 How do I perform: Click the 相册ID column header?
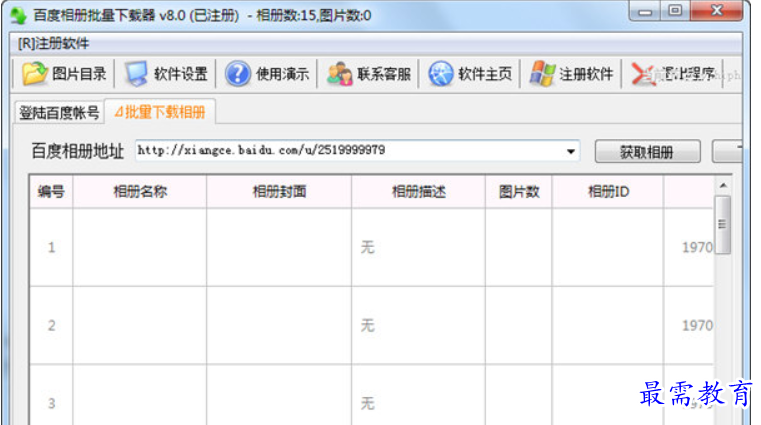(x=608, y=192)
